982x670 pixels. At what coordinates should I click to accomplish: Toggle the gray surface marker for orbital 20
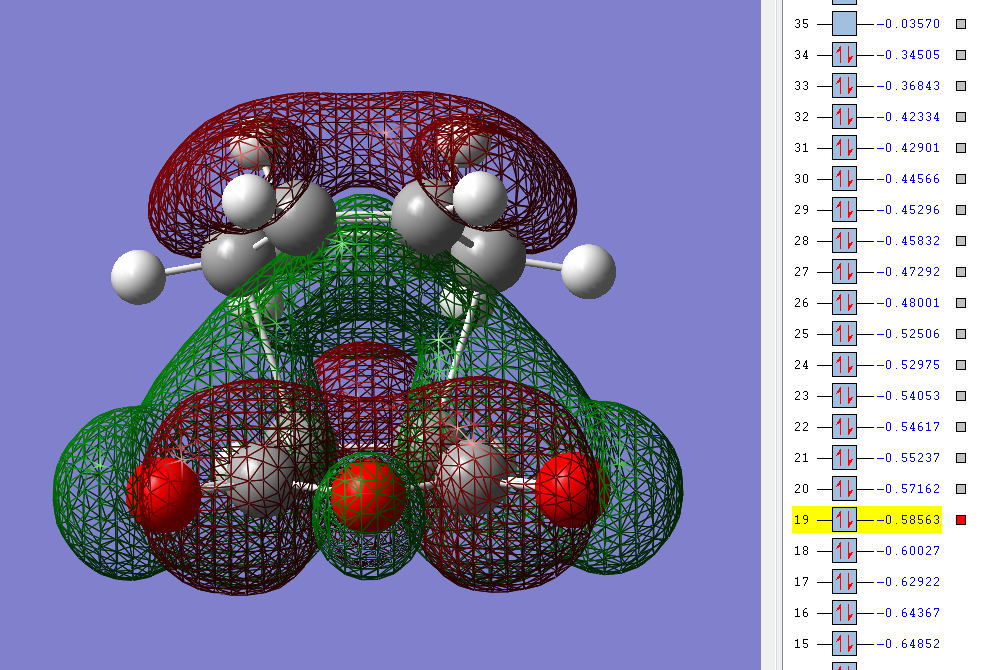[961, 489]
